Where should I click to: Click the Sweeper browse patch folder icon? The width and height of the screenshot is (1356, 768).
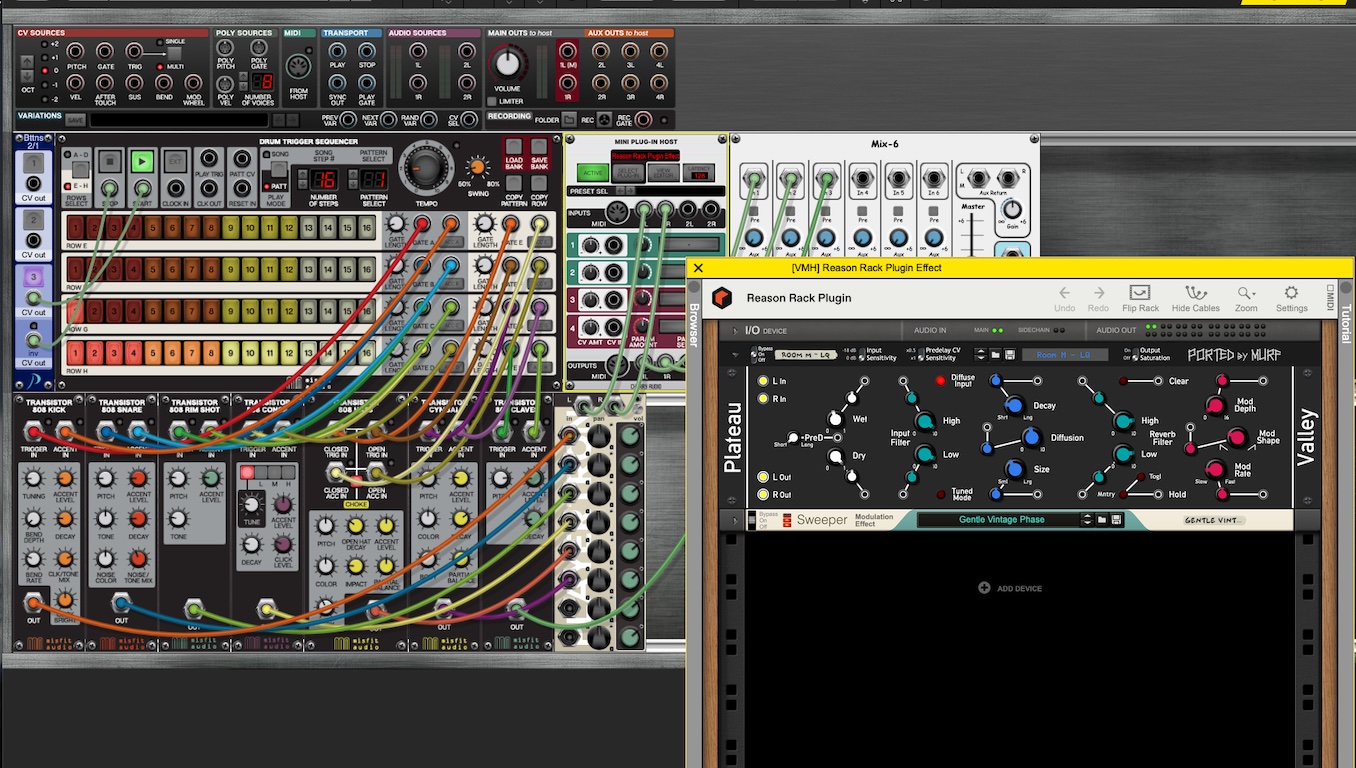click(x=1102, y=520)
